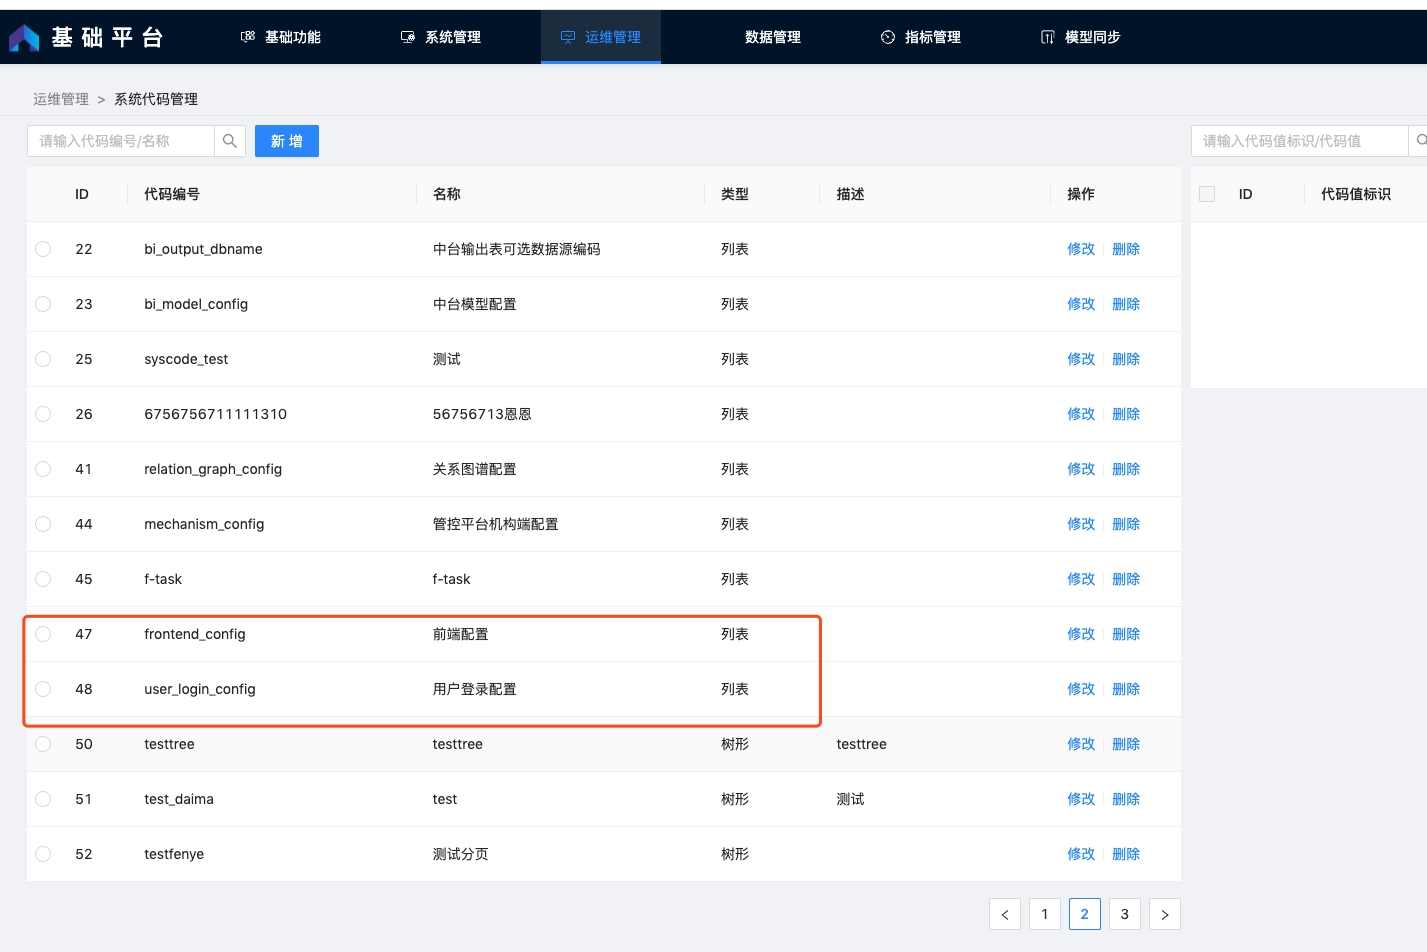Select radio for row f-task ID 45
This screenshot has width=1427, height=952.
pos(43,579)
